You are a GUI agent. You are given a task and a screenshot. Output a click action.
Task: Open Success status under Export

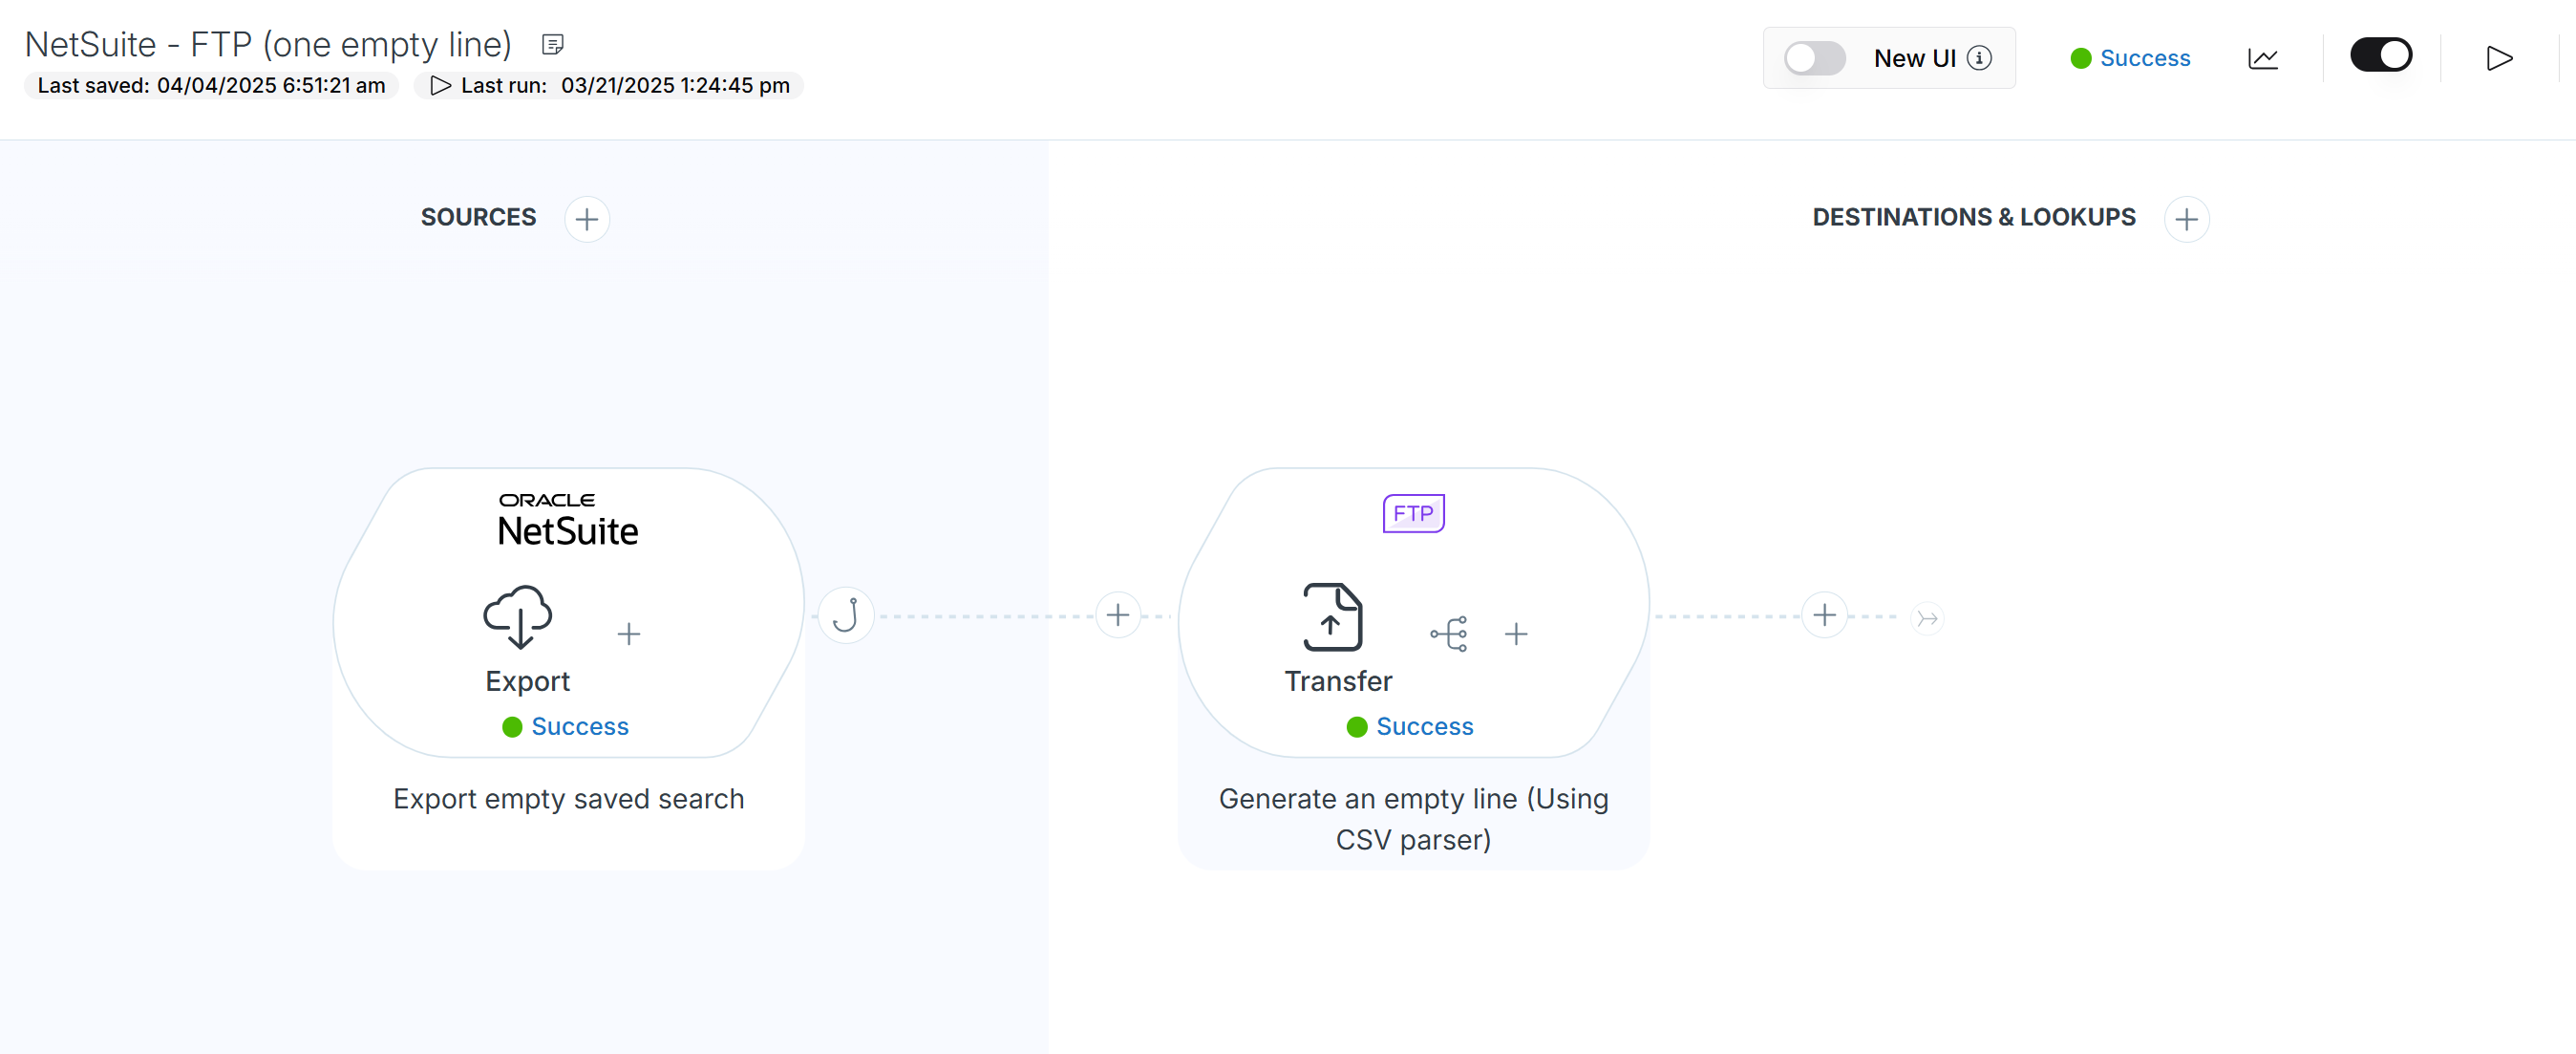point(579,726)
